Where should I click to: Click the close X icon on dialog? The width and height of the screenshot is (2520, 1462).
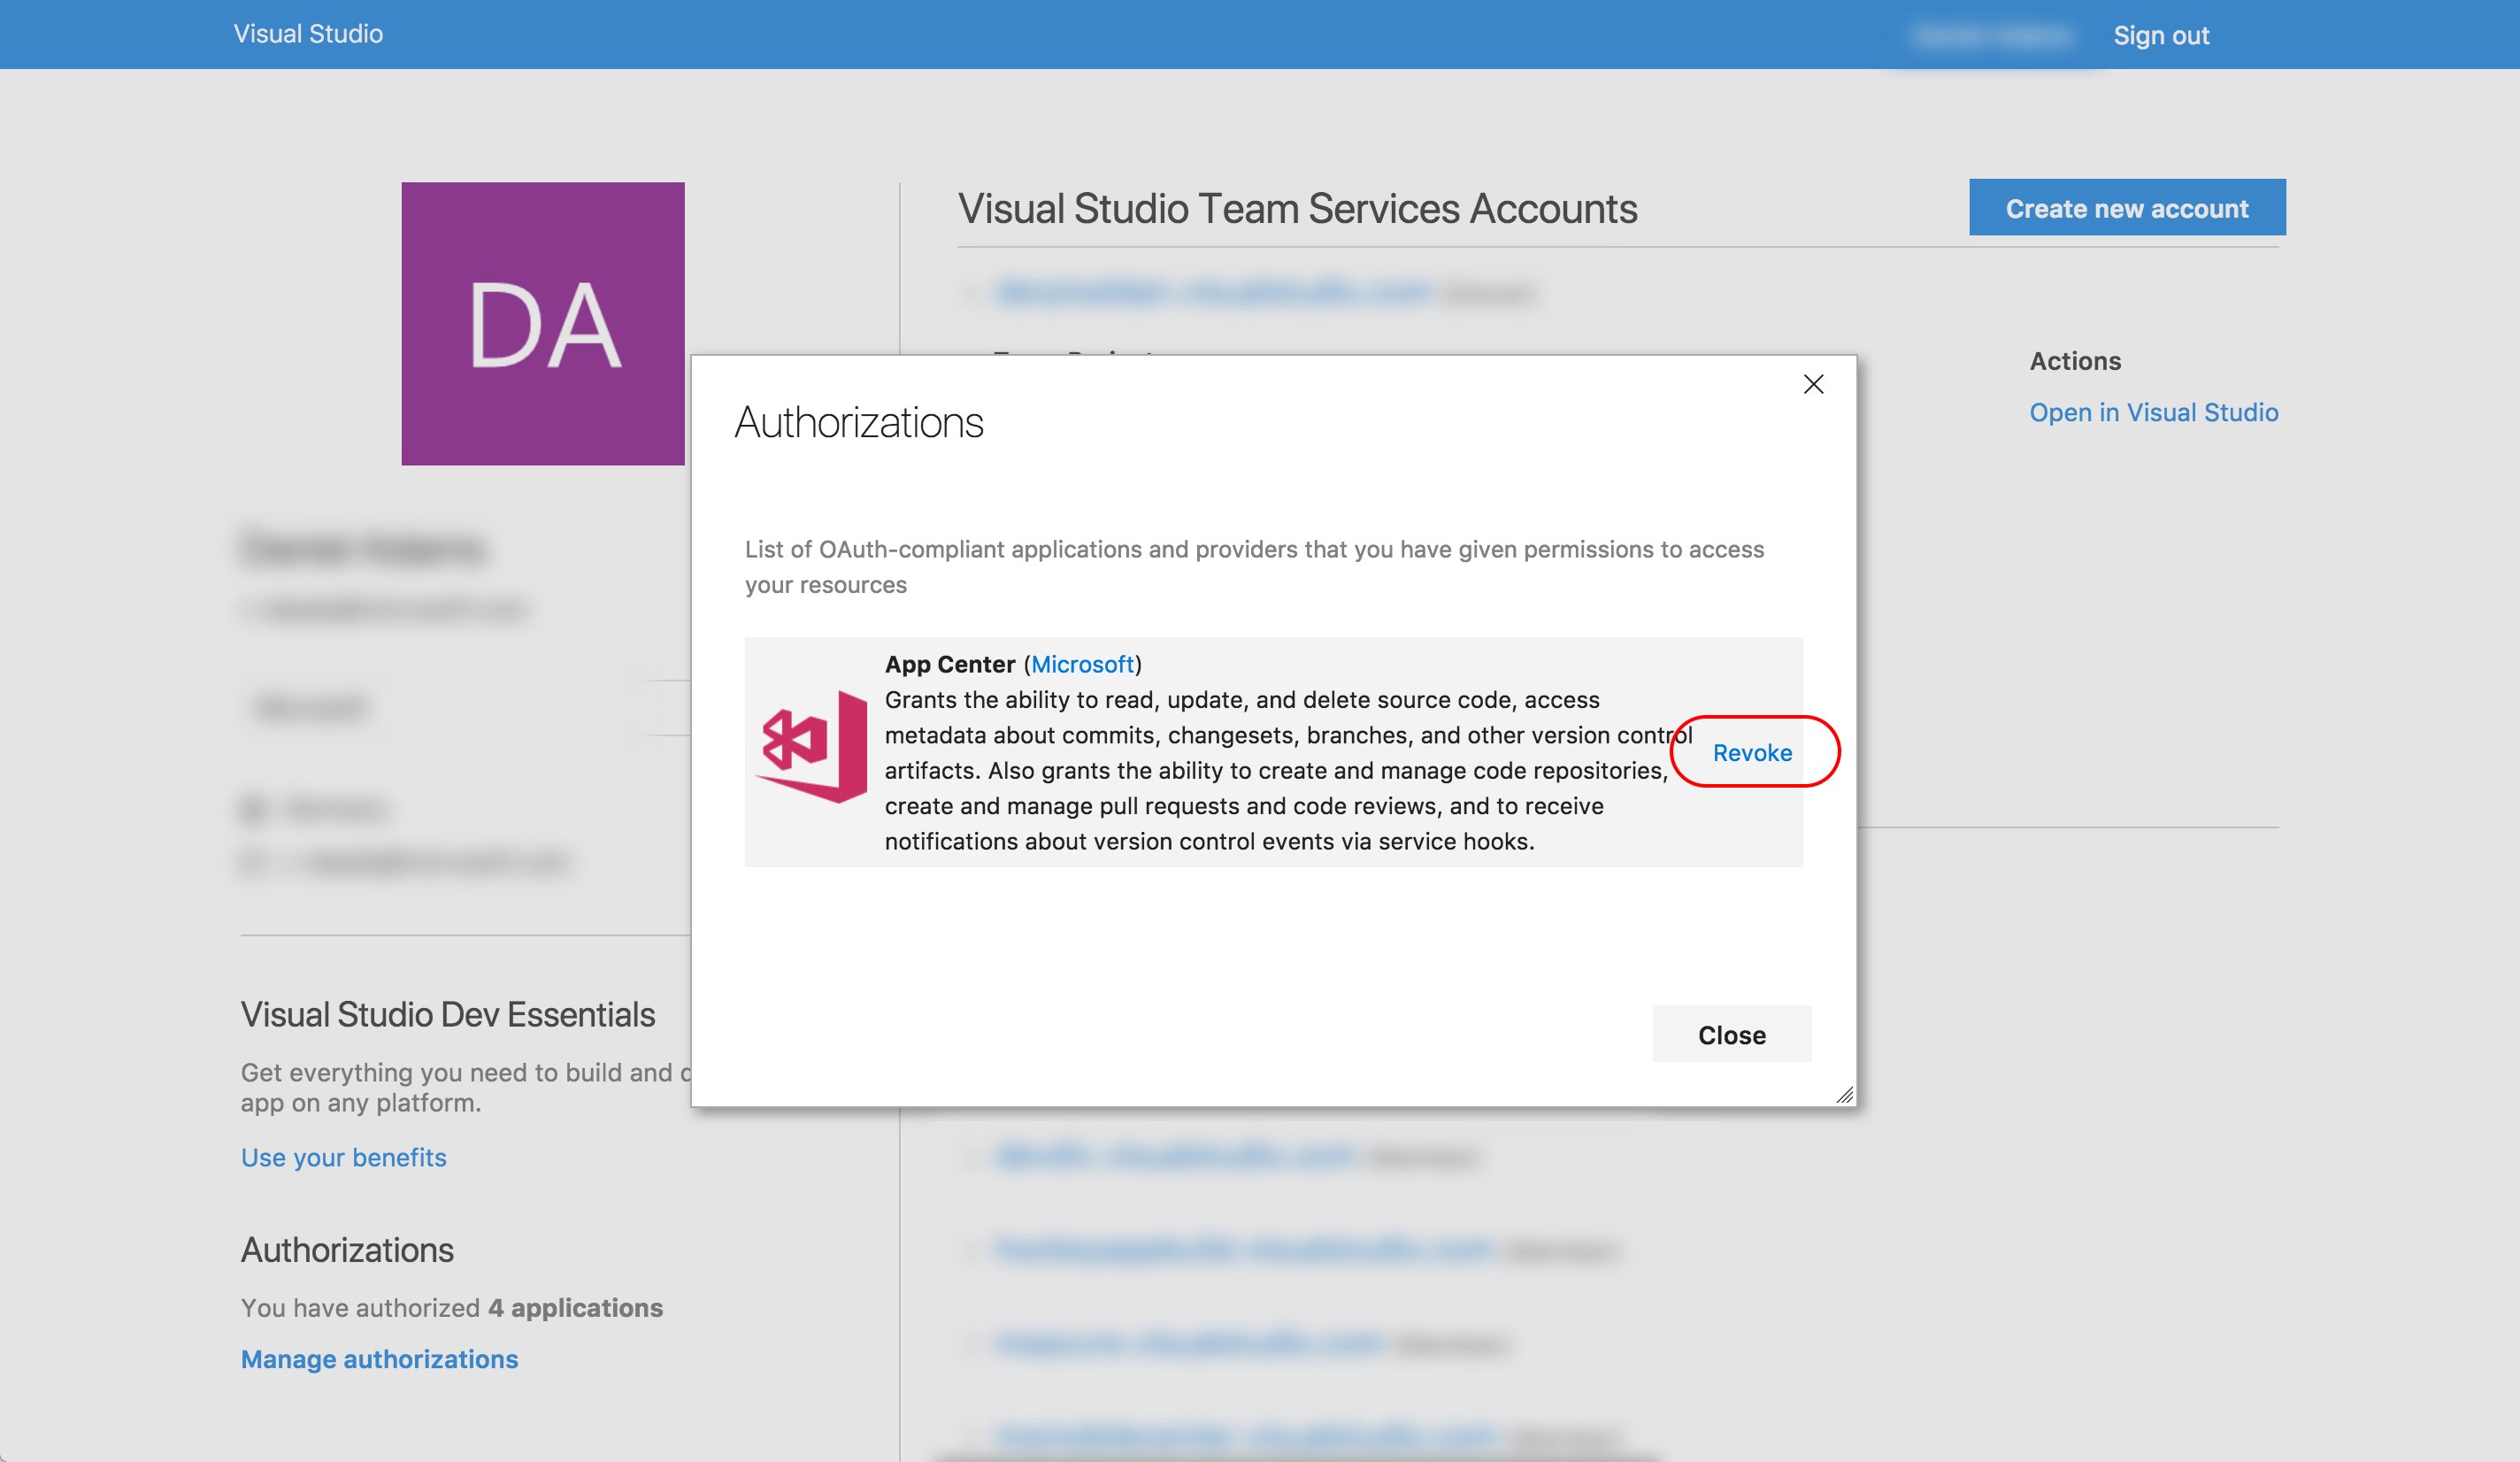(1813, 383)
